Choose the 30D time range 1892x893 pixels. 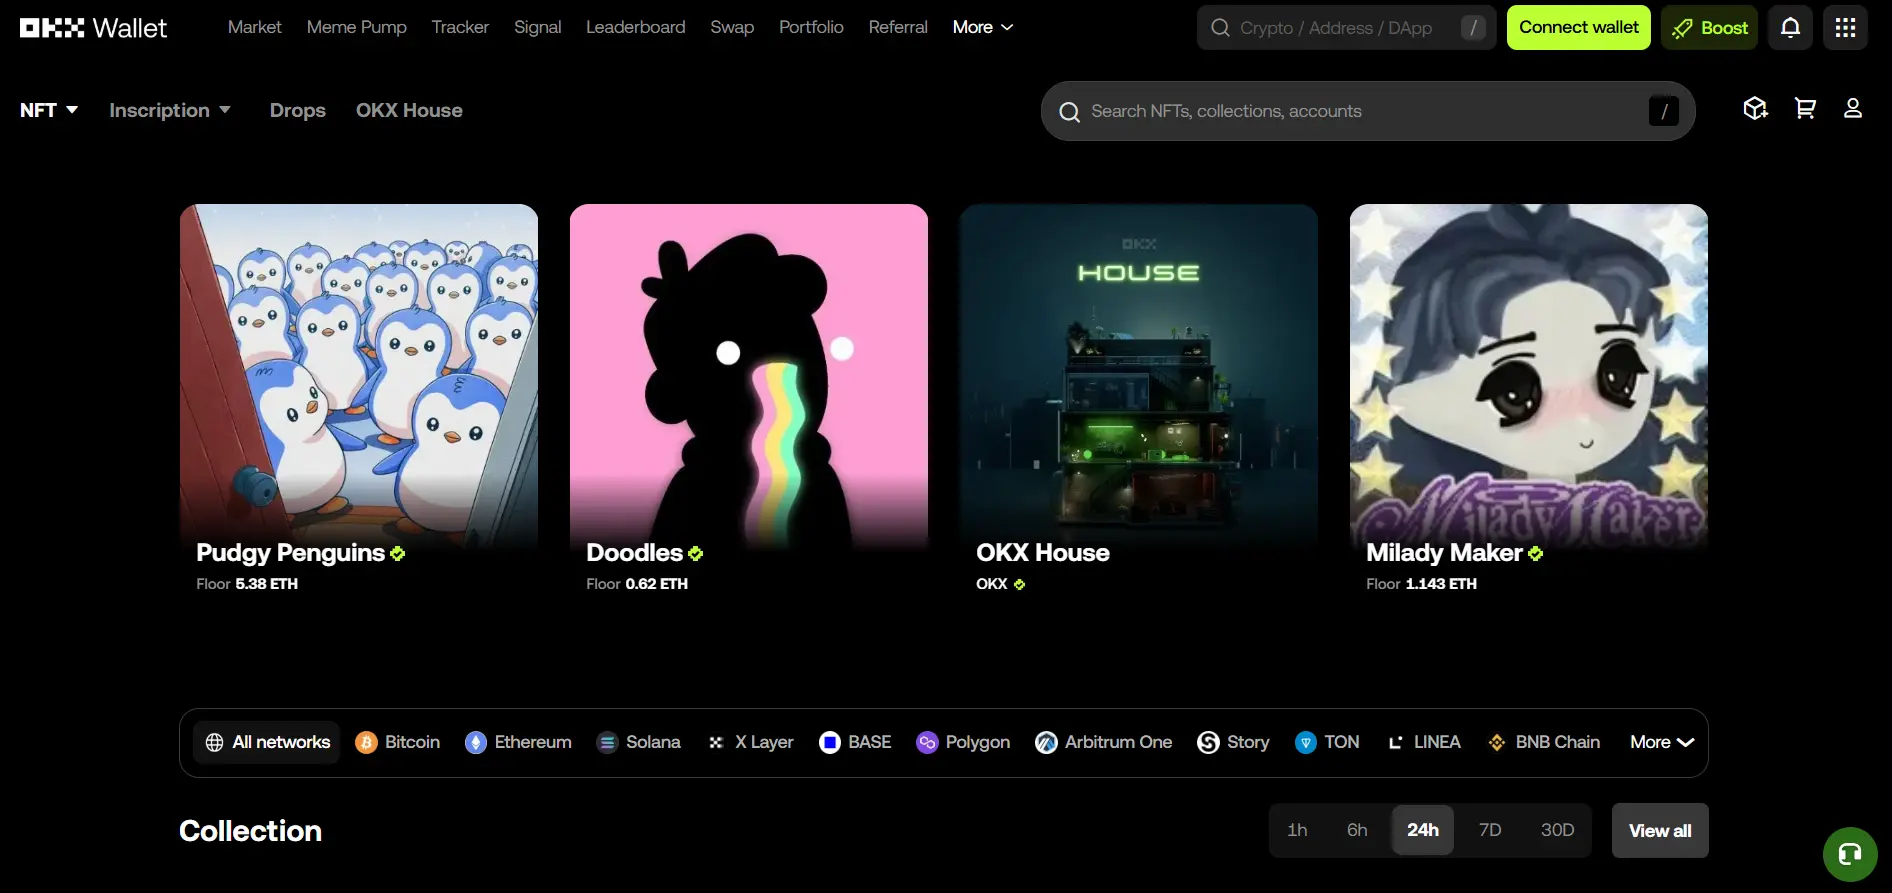1557,830
